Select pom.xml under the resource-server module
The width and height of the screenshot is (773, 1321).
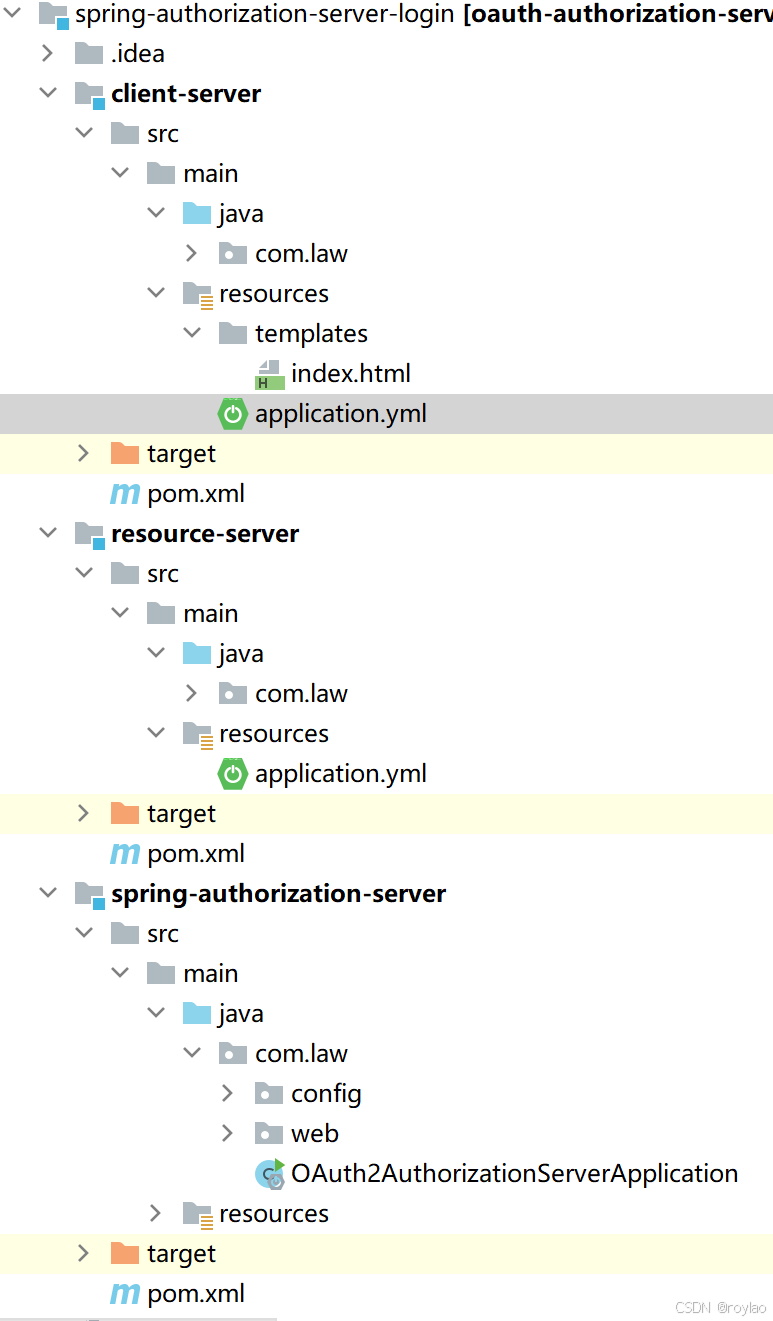click(x=195, y=853)
